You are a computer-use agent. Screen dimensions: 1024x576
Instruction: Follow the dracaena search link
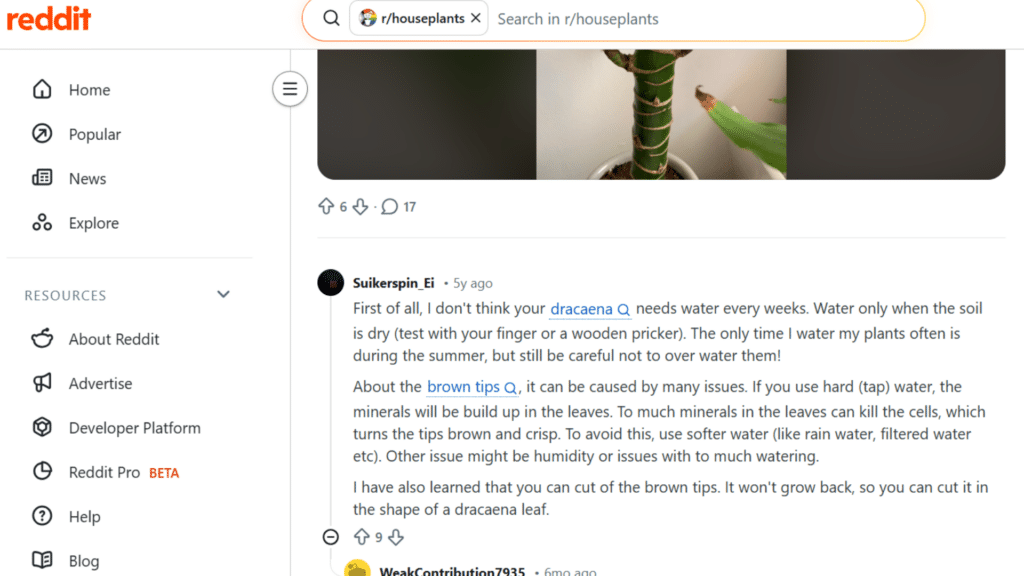point(582,308)
